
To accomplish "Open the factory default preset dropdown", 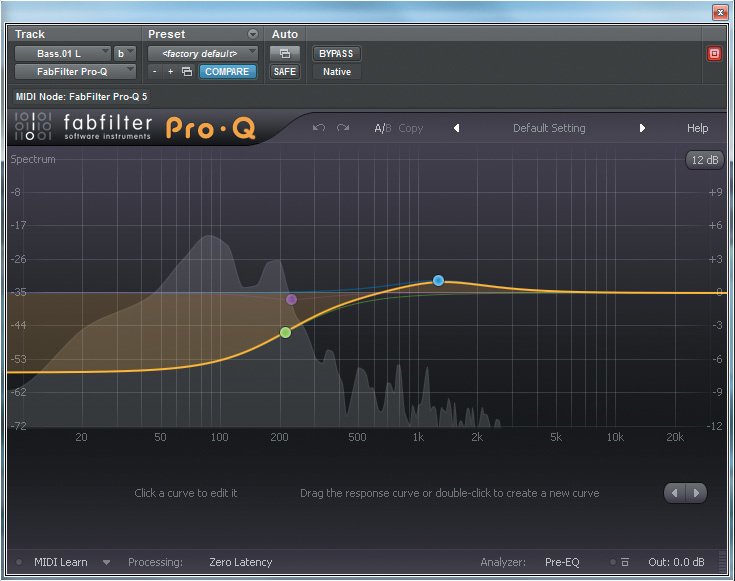I will [202, 53].
